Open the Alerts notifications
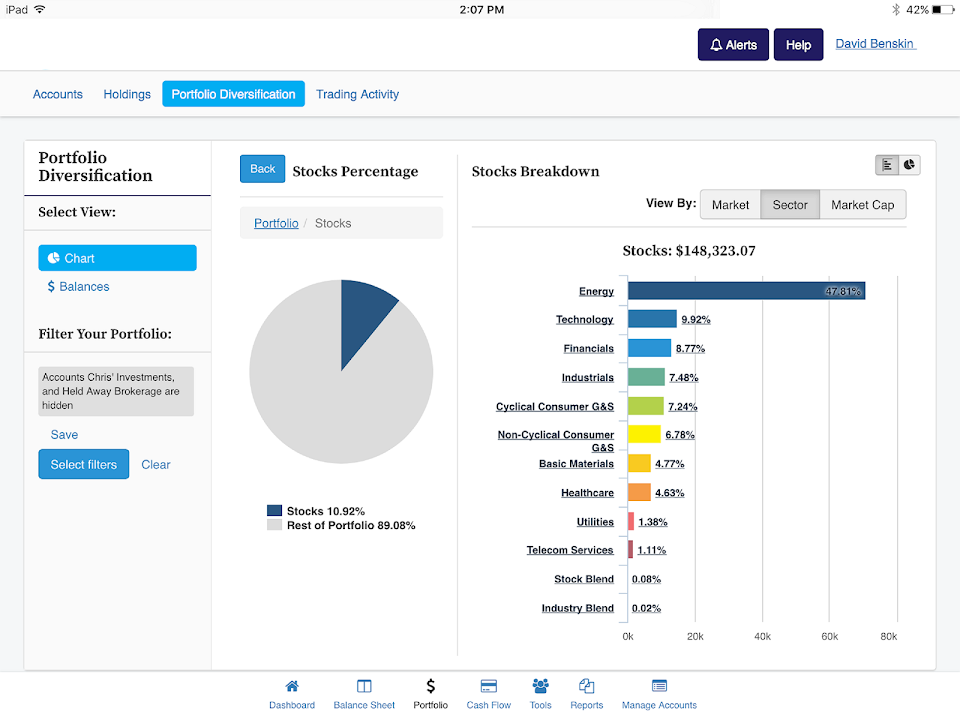The height and width of the screenshot is (720, 960). point(733,45)
